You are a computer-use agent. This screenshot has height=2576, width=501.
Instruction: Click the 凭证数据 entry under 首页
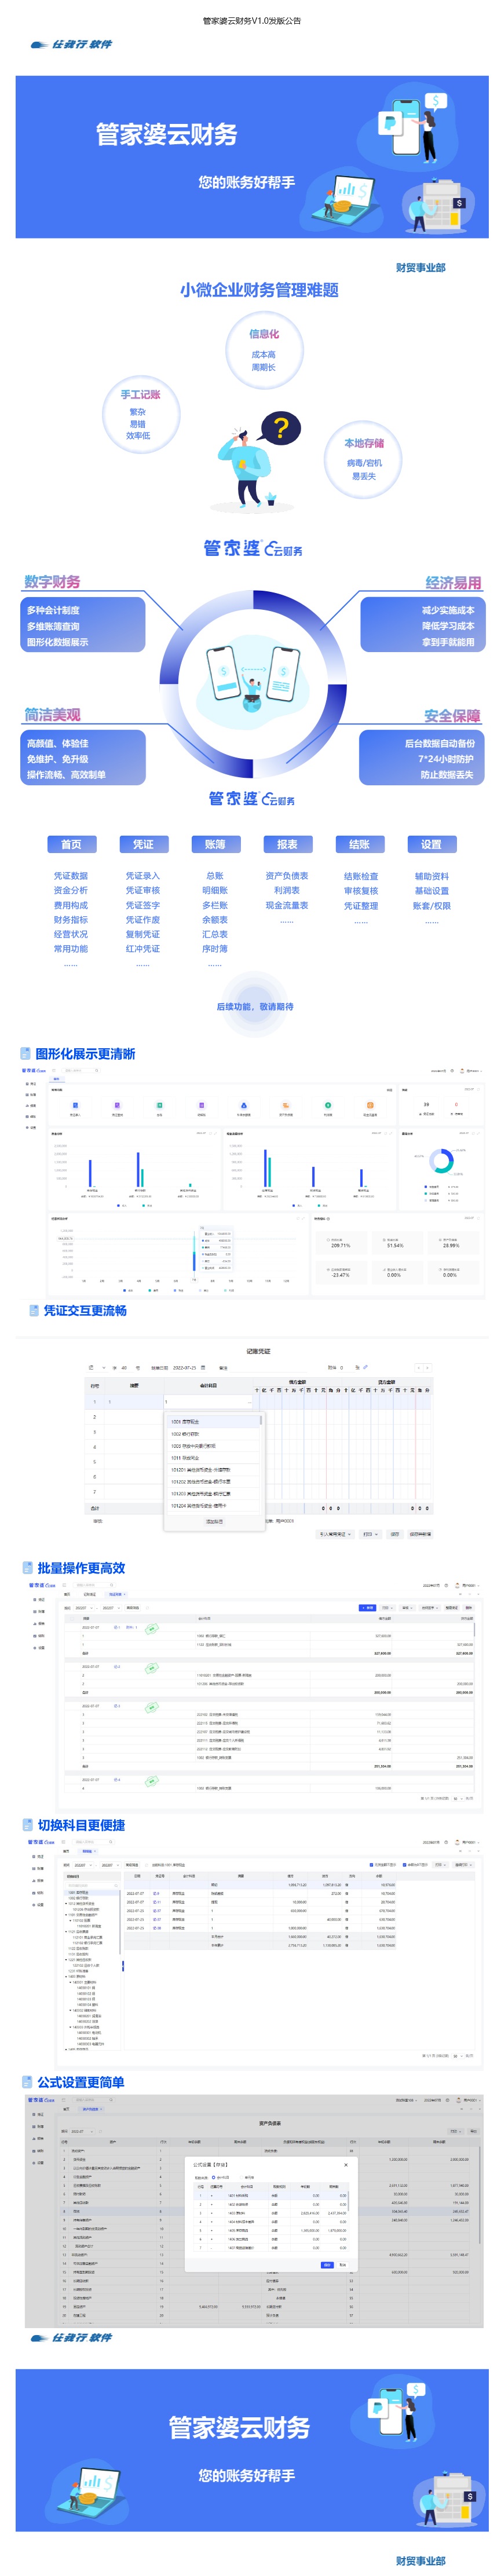[71, 876]
